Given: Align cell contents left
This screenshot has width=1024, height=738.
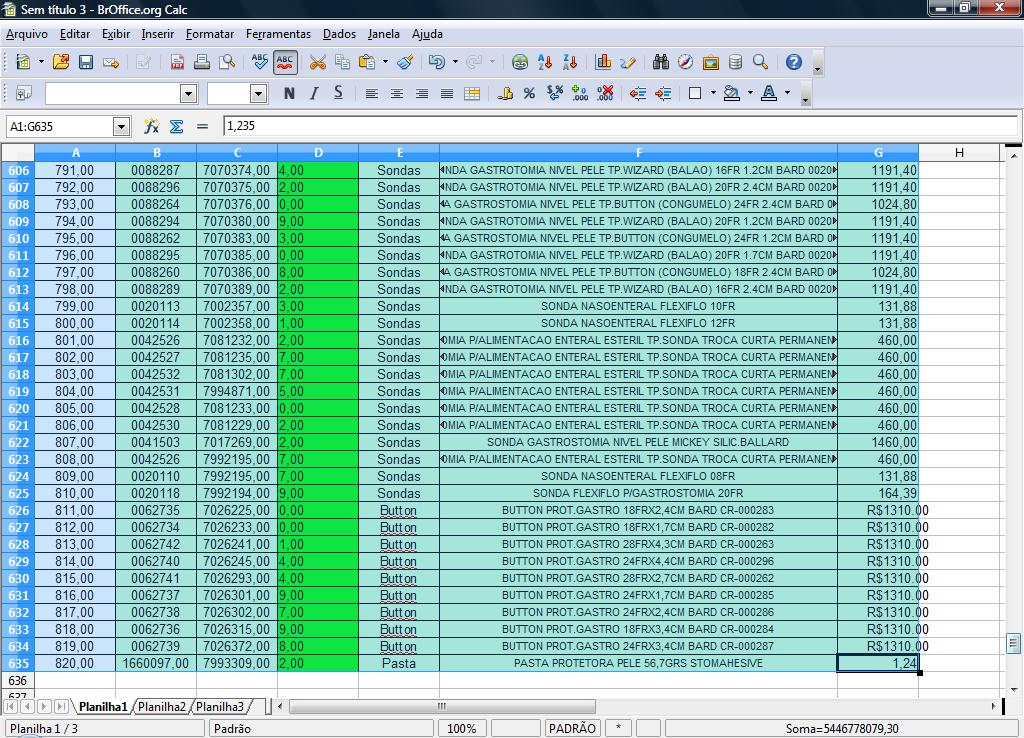Looking at the screenshot, I should (372, 93).
